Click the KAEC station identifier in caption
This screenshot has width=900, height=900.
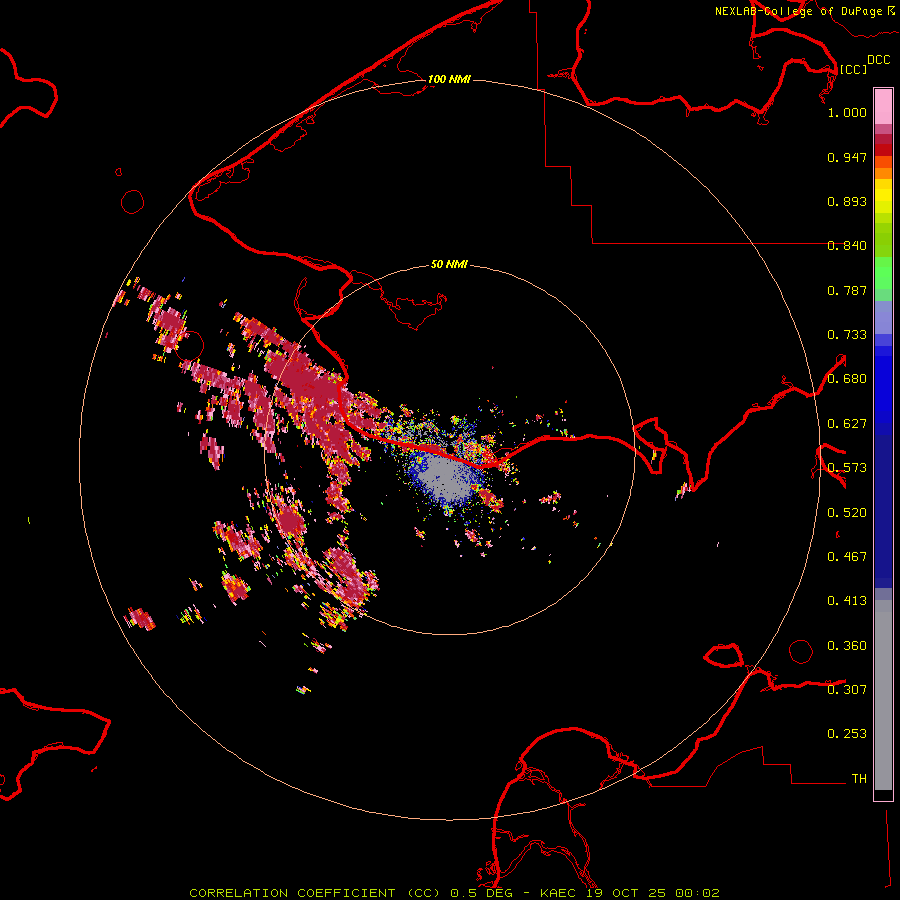[557, 893]
